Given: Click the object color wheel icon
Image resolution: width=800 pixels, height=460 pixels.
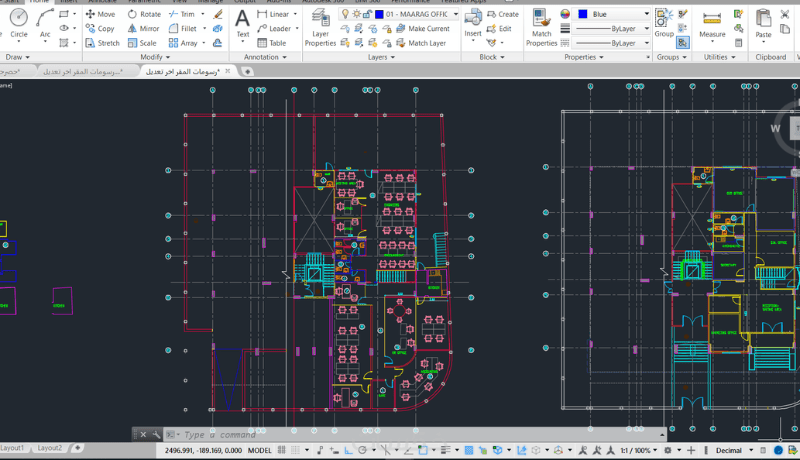Looking at the screenshot, I should tap(565, 14).
